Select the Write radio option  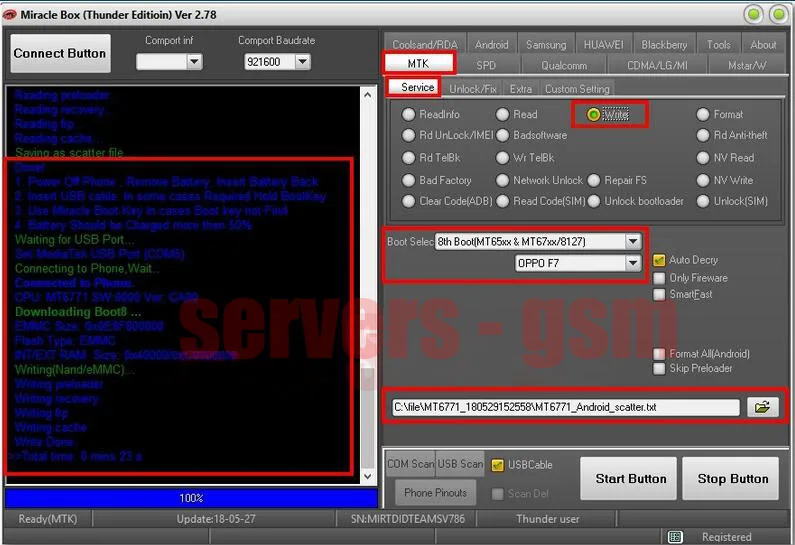593,115
